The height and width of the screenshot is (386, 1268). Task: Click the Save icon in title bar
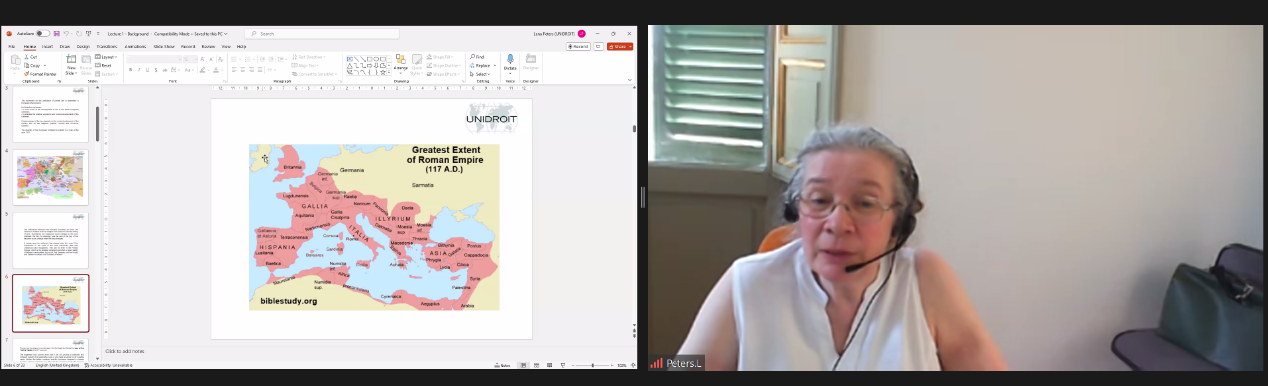57,33
